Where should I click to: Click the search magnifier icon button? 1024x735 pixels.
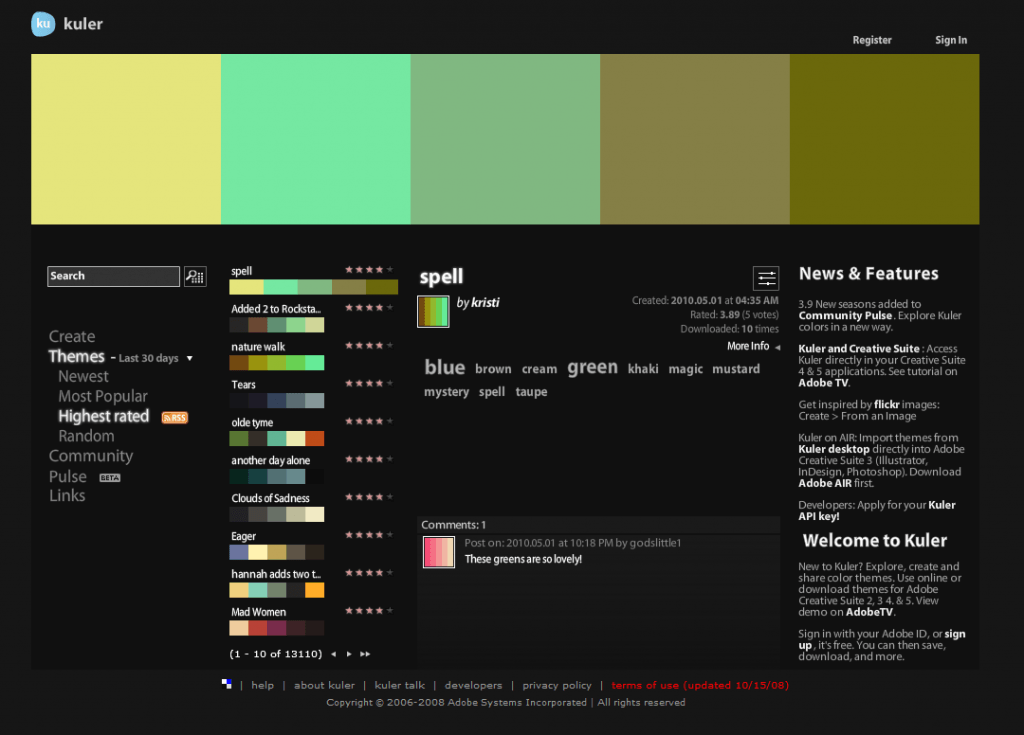[x=195, y=276]
